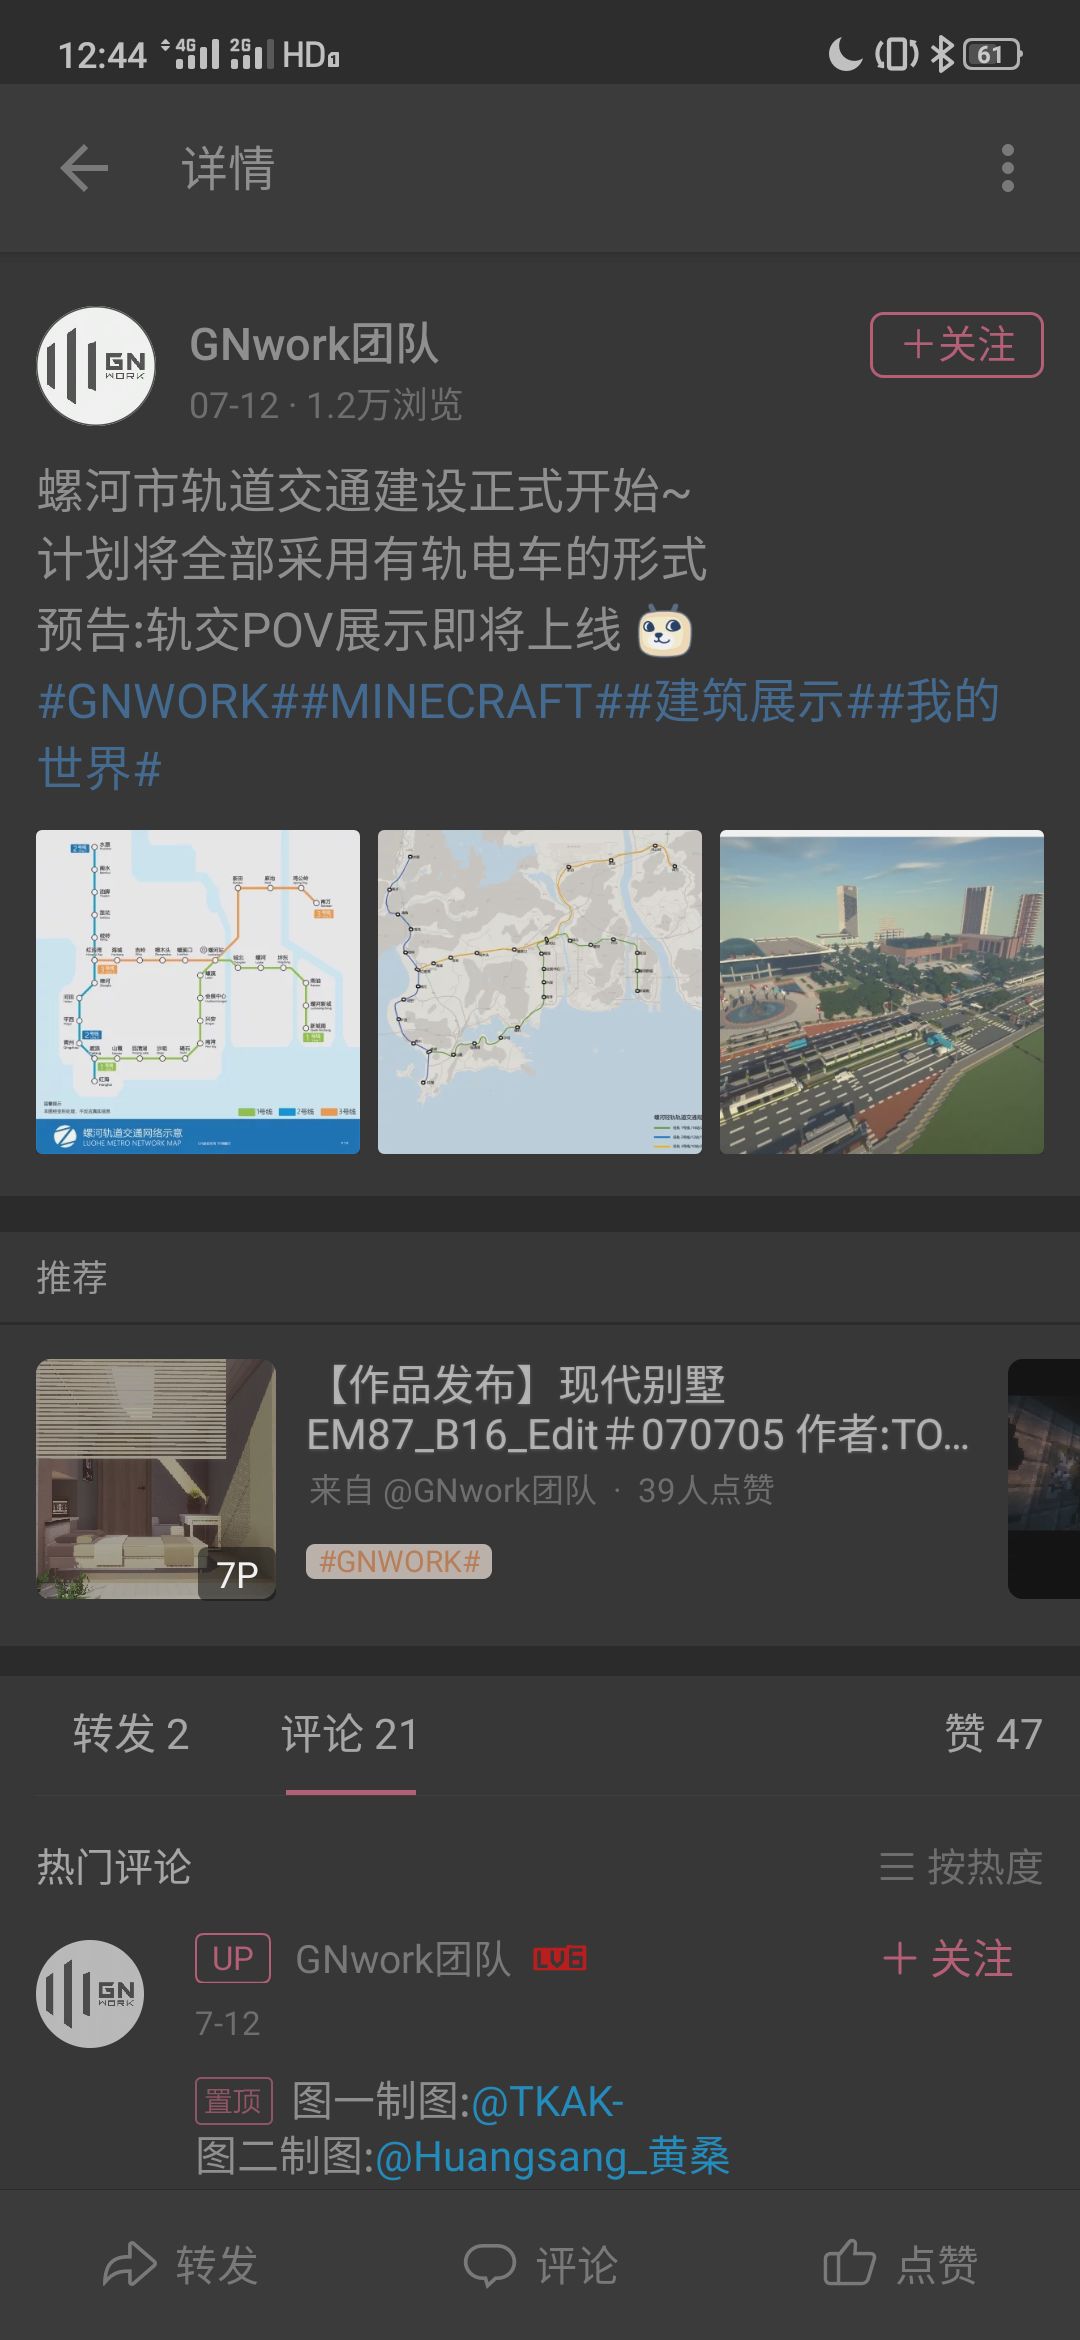Image resolution: width=1080 pixels, height=2340 pixels.
Task: Tap the 评论 comment button in bottom bar
Action: point(540,2265)
